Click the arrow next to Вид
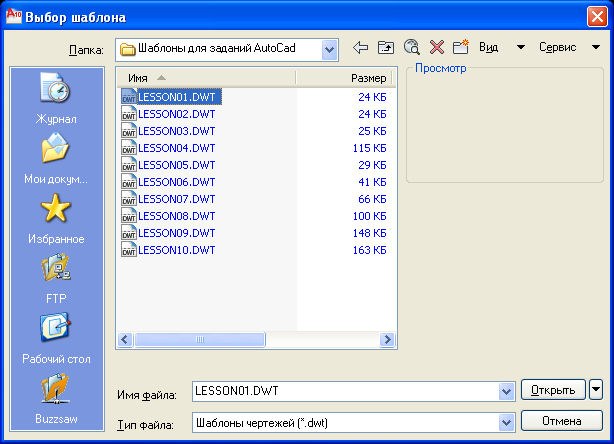The height and width of the screenshot is (444, 614). (x=521, y=47)
